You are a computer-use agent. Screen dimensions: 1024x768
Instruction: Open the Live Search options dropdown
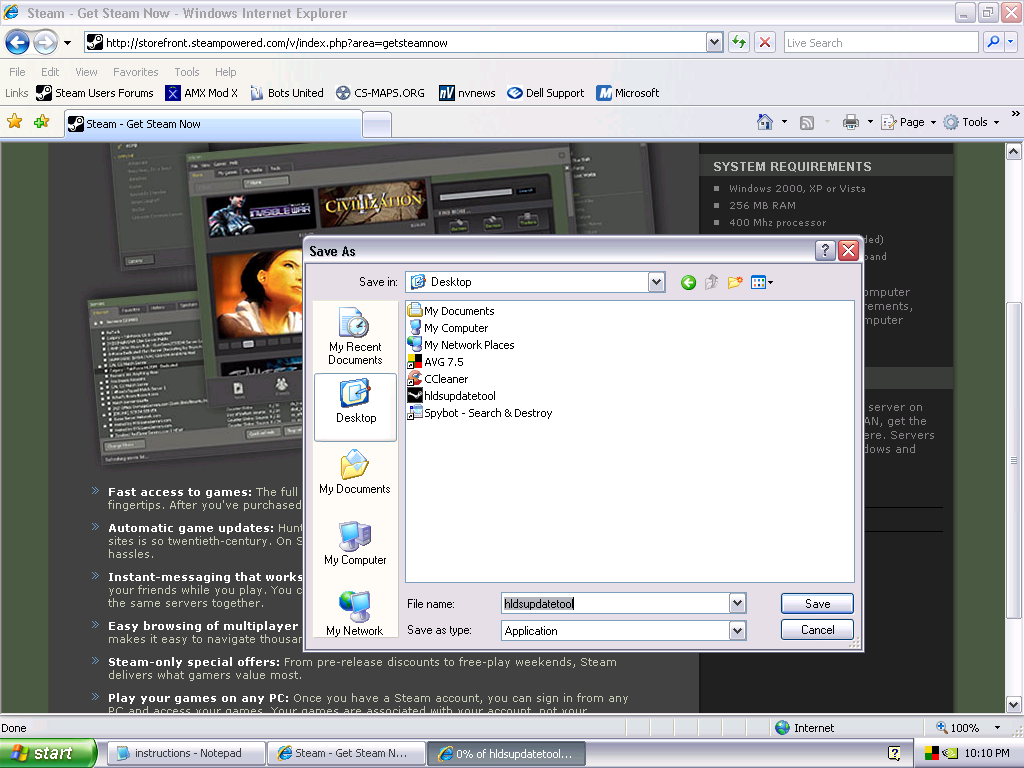[1011, 43]
